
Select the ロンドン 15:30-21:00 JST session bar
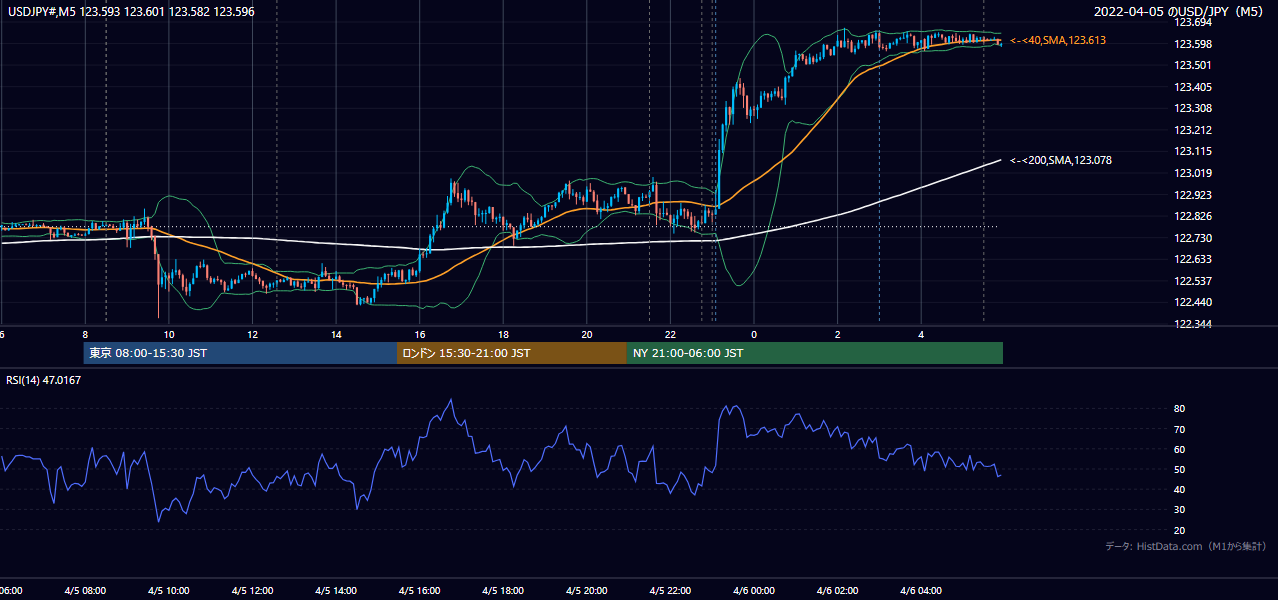[x=512, y=353]
